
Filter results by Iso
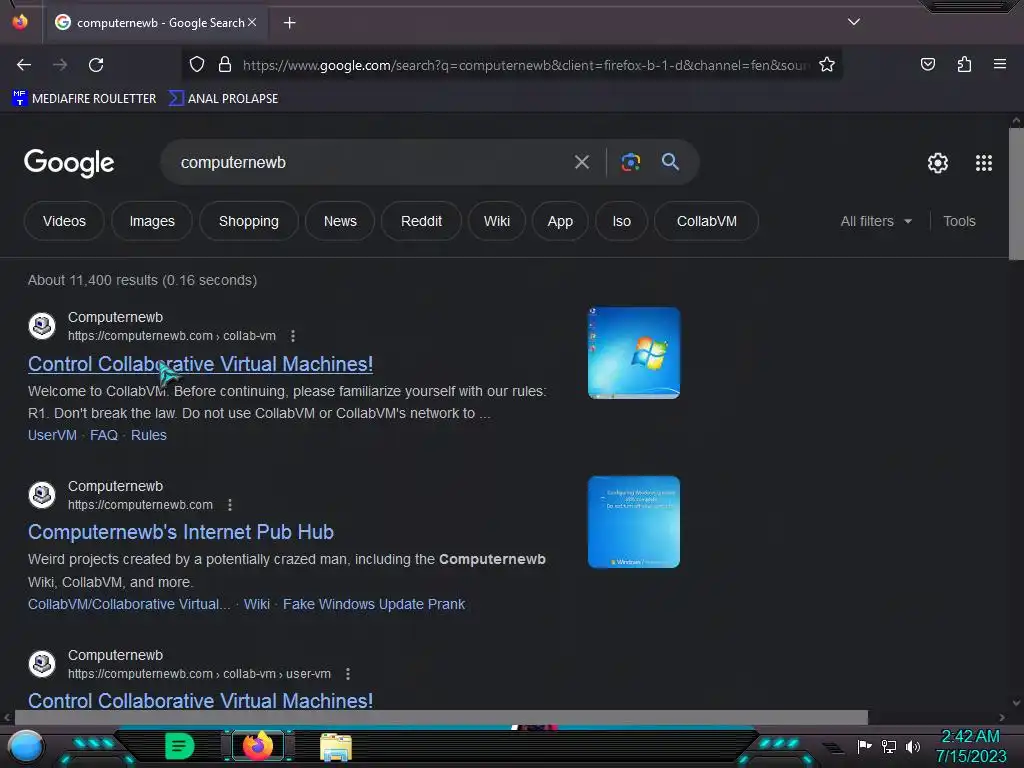(622, 221)
